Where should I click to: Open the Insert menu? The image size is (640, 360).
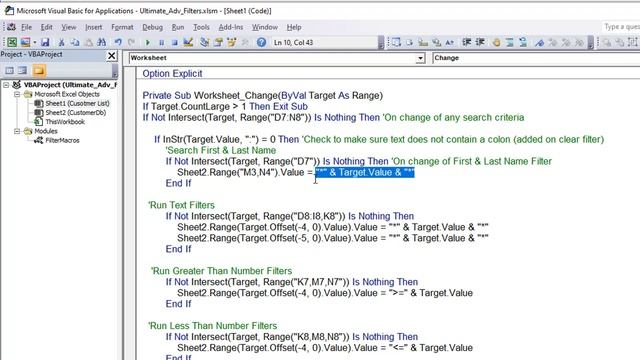tap(93, 27)
